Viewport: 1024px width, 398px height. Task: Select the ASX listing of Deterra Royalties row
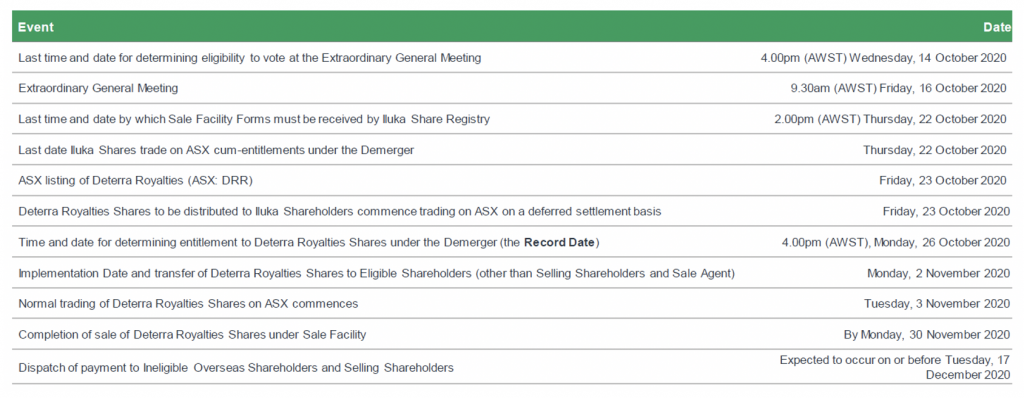click(512, 180)
